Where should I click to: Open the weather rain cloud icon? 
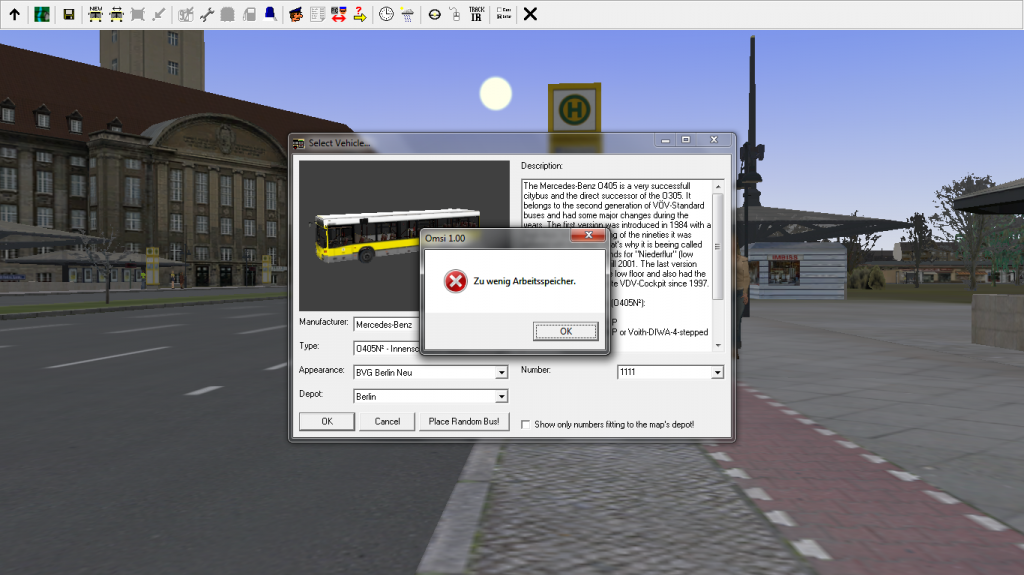click(408, 14)
